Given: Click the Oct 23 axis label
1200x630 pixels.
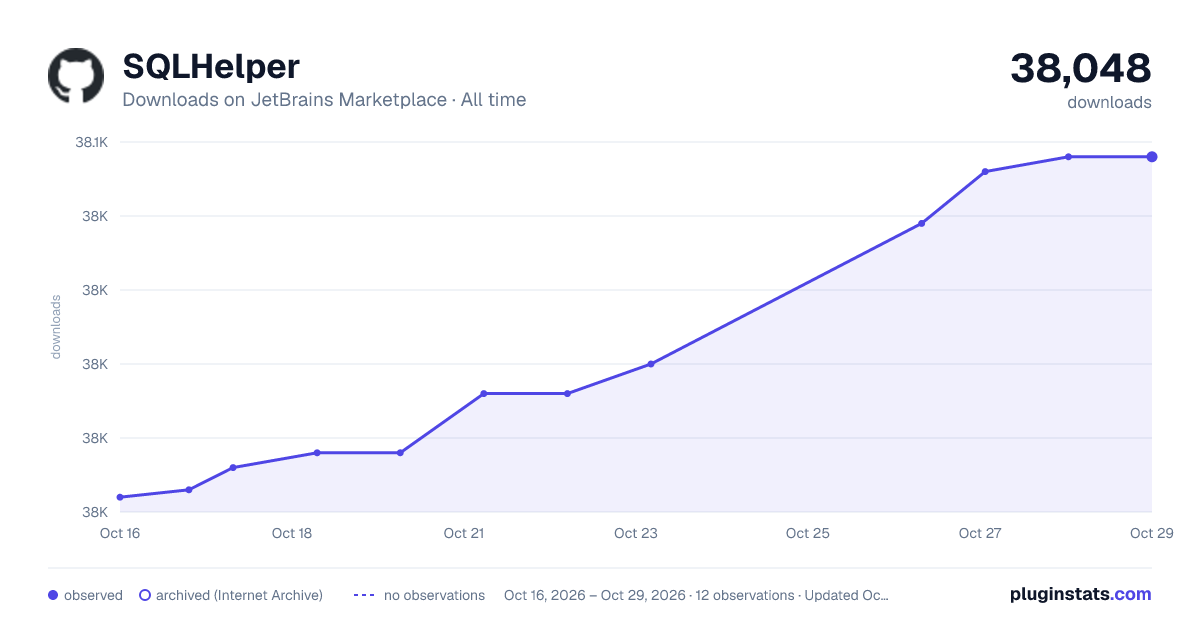Looking at the screenshot, I should pyautogui.click(x=636, y=533).
